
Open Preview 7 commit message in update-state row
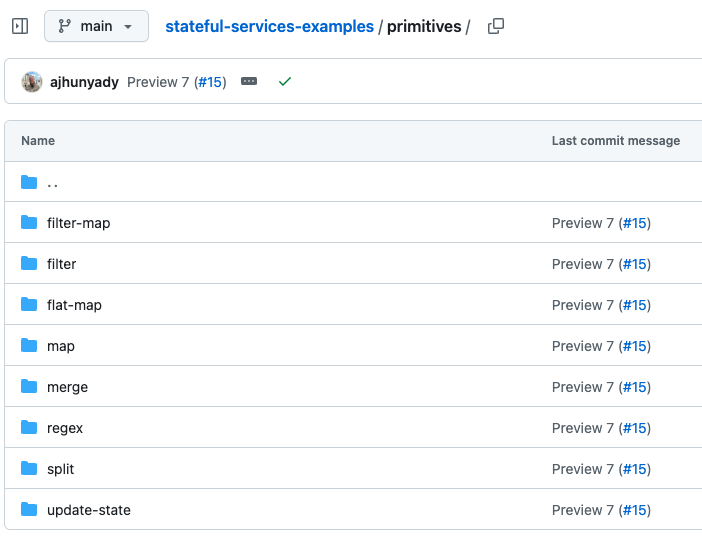pyautogui.click(x=582, y=510)
